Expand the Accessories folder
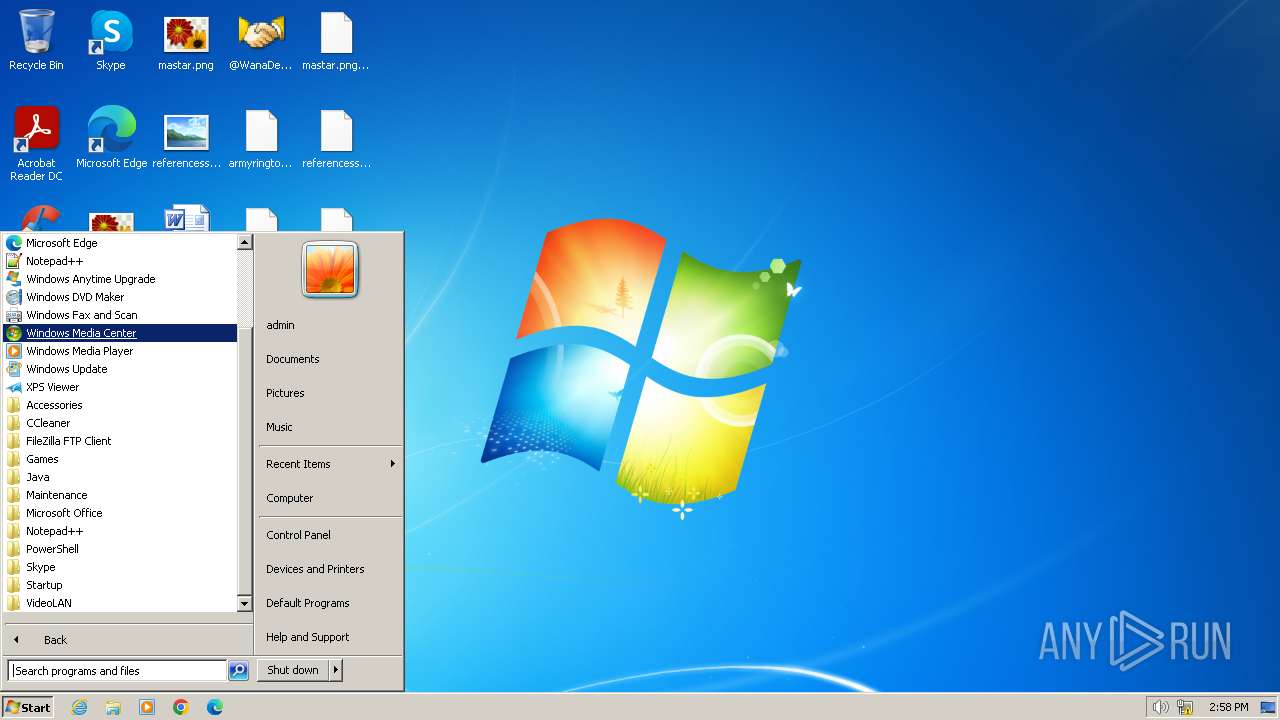This screenshot has width=1280, height=720. pos(120,405)
